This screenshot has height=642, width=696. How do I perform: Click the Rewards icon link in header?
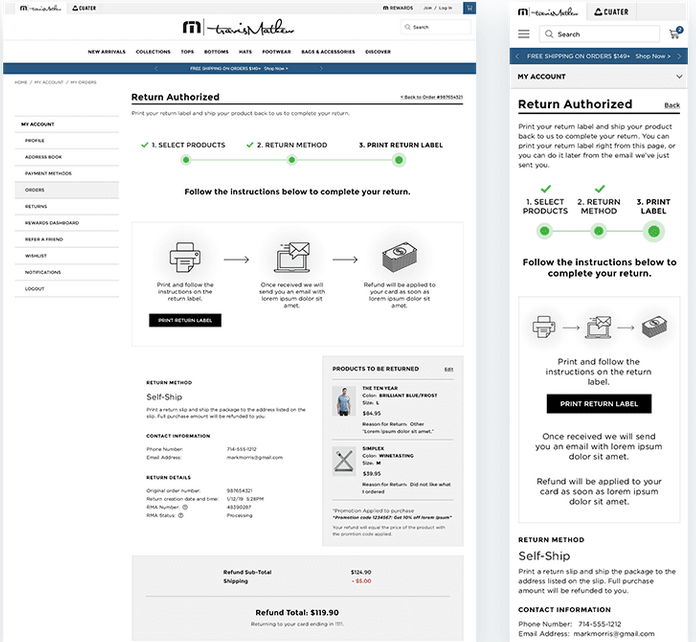pyautogui.click(x=398, y=8)
